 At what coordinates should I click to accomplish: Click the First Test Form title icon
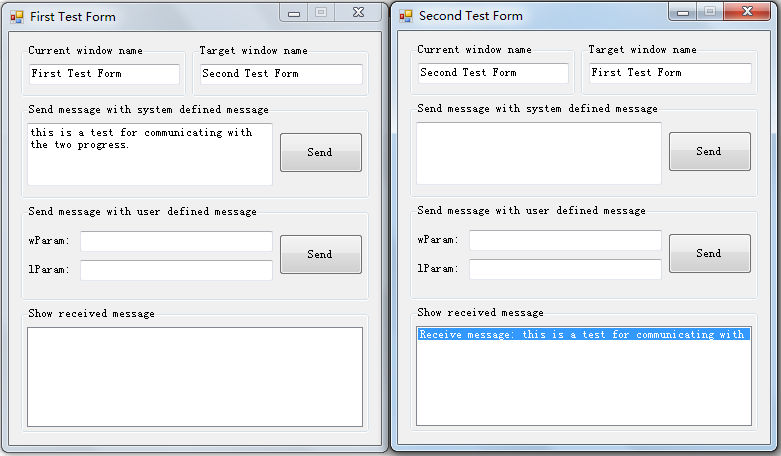point(17,17)
